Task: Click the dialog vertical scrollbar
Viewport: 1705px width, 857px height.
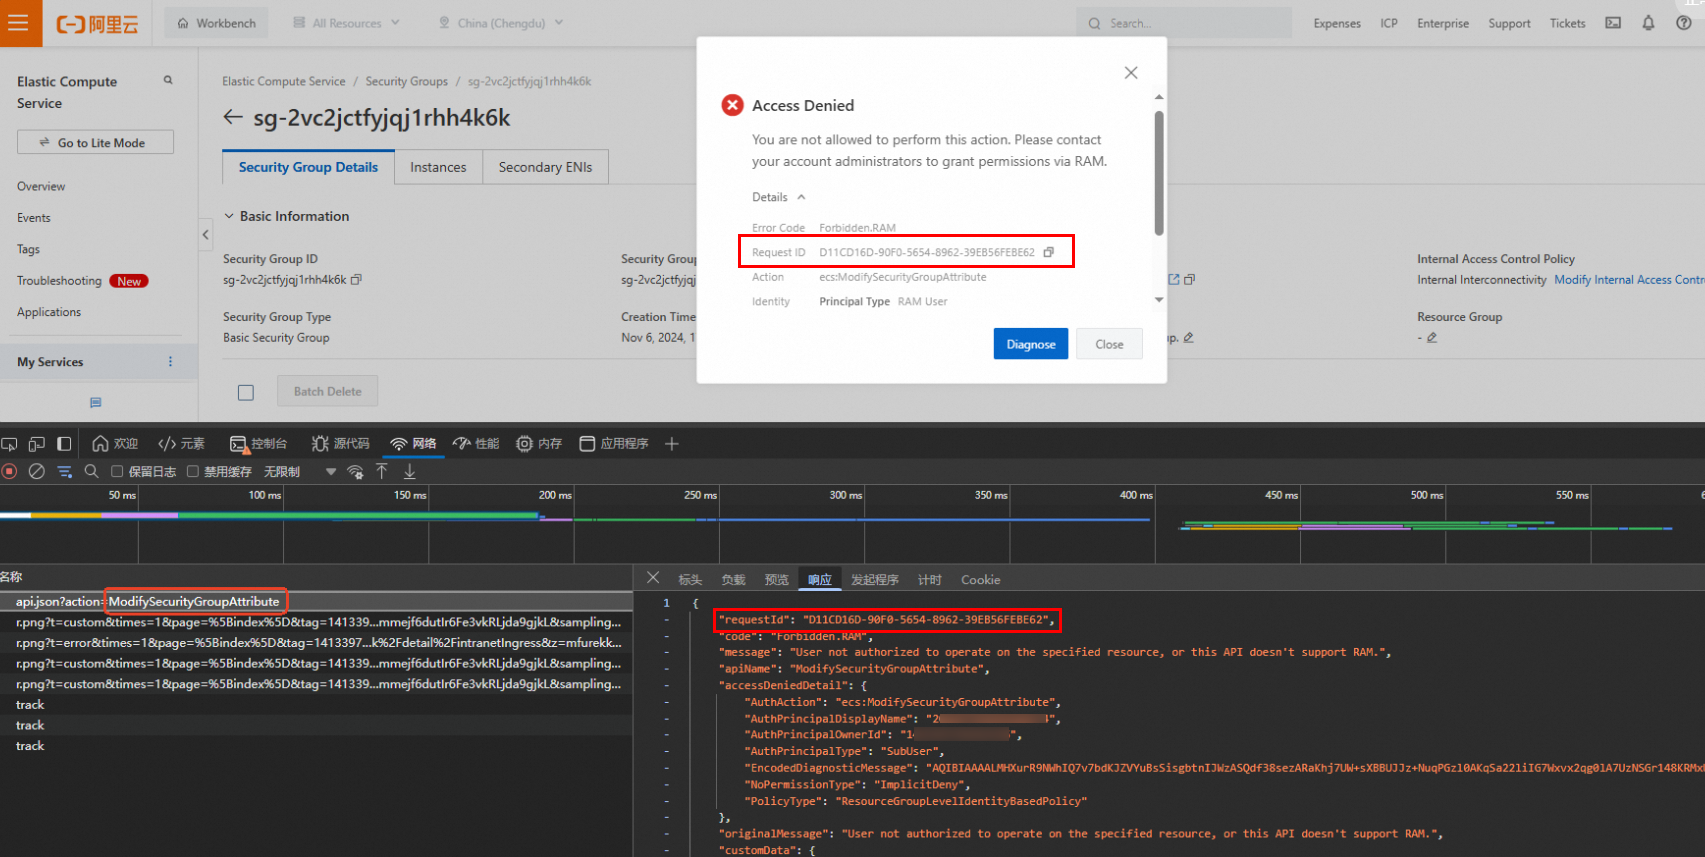Action: tap(1159, 172)
